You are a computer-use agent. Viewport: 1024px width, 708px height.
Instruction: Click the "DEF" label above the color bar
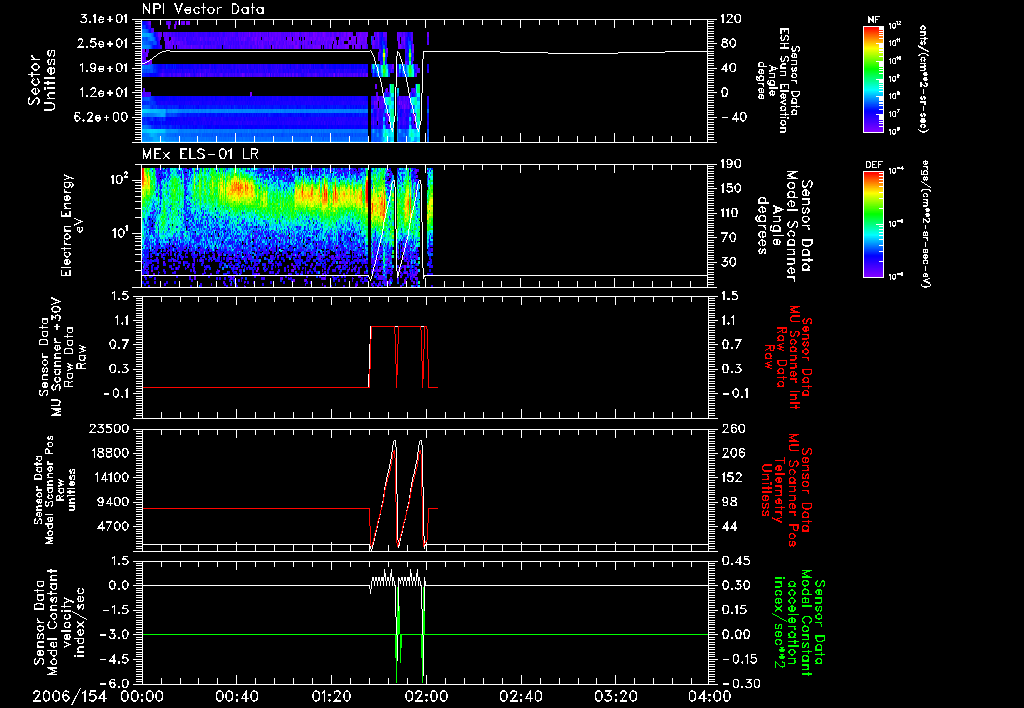873,165
